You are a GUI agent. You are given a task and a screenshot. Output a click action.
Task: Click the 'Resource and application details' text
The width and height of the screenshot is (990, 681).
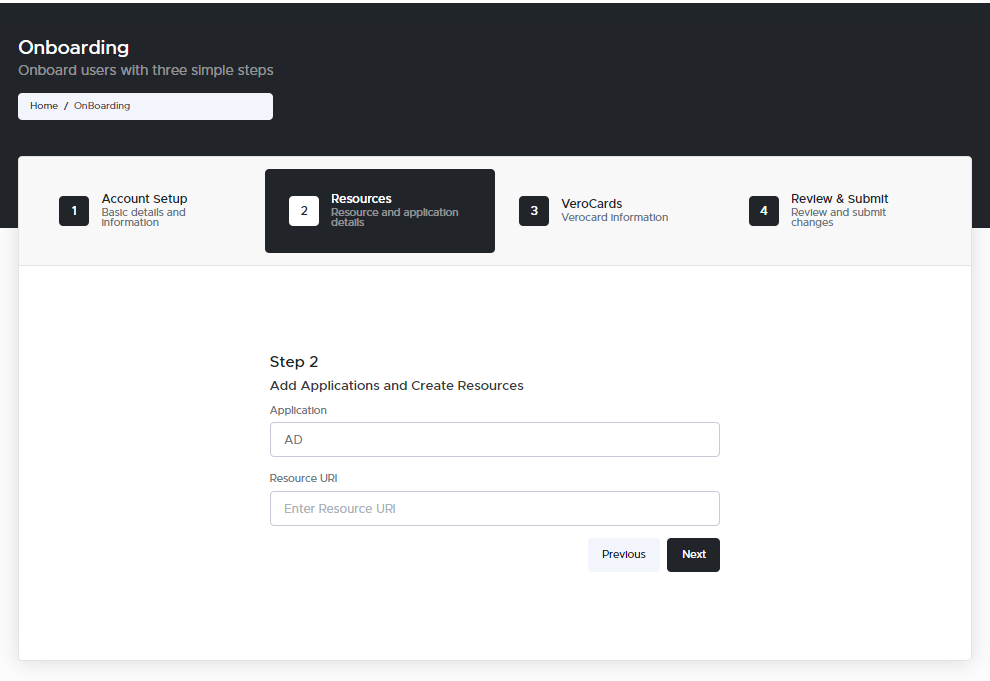coord(394,217)
